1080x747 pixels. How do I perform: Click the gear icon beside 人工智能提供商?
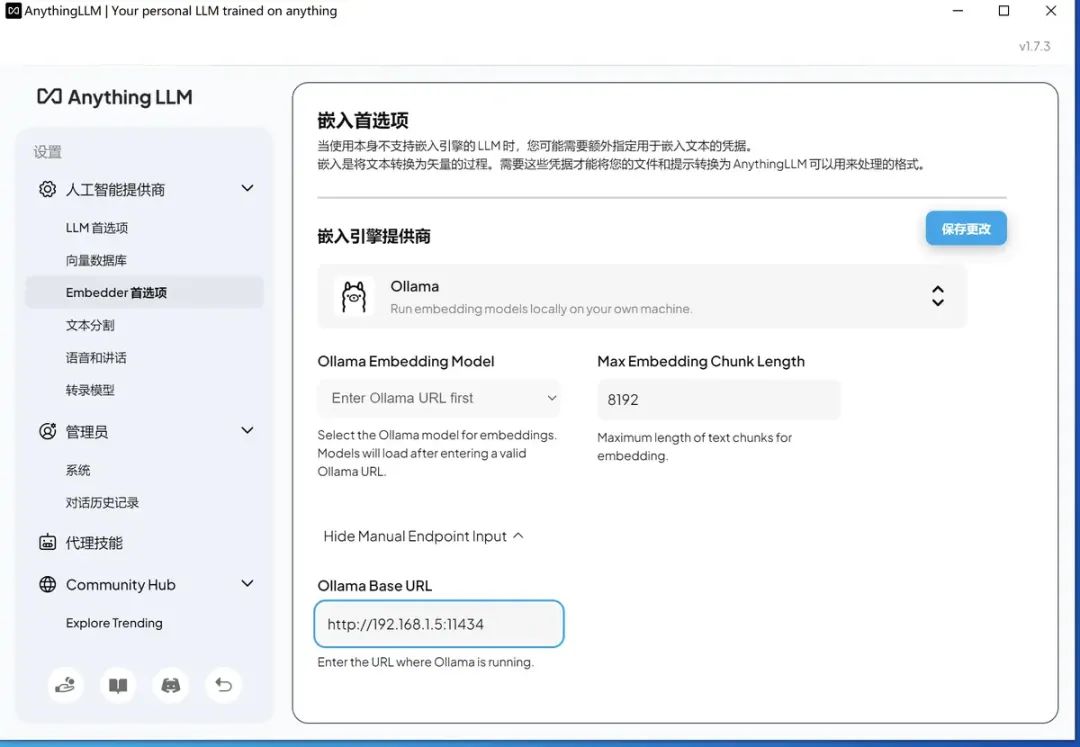(x=47, y=189)
